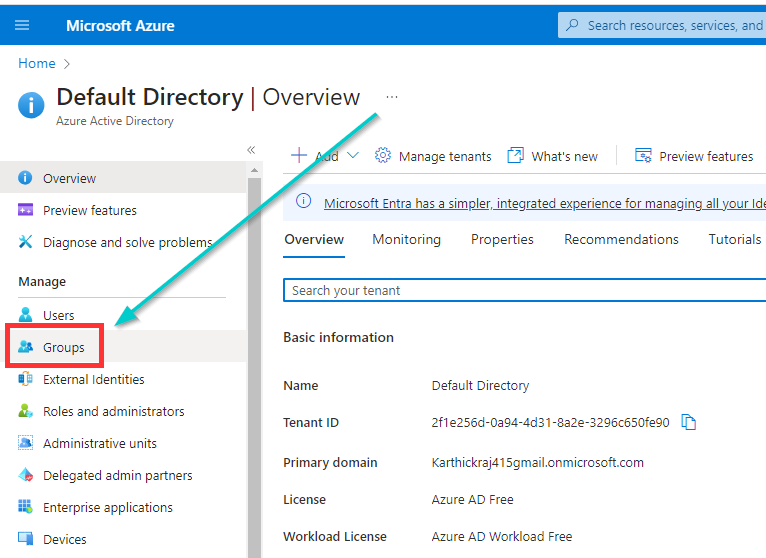Click What's new external link icon
The height and width of the screenshot is (558, 766).
[x=515, y=155]
